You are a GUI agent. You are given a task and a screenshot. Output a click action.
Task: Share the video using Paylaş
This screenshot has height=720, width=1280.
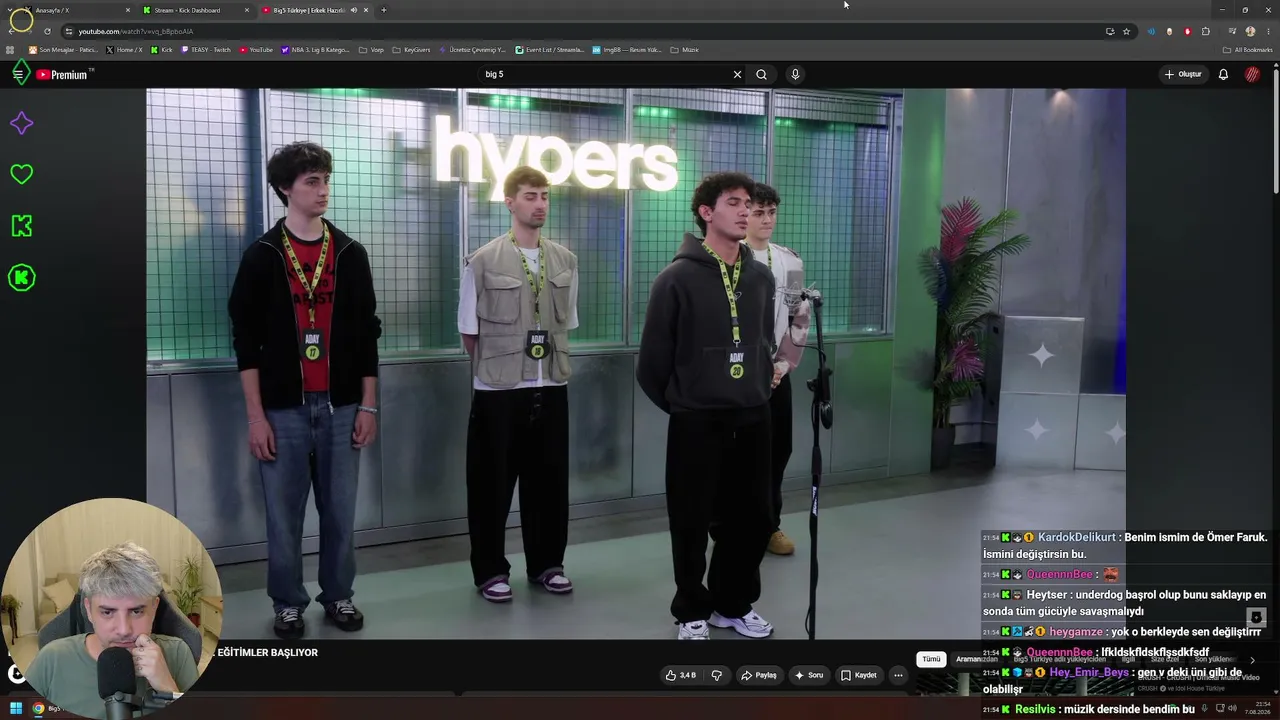758,675
